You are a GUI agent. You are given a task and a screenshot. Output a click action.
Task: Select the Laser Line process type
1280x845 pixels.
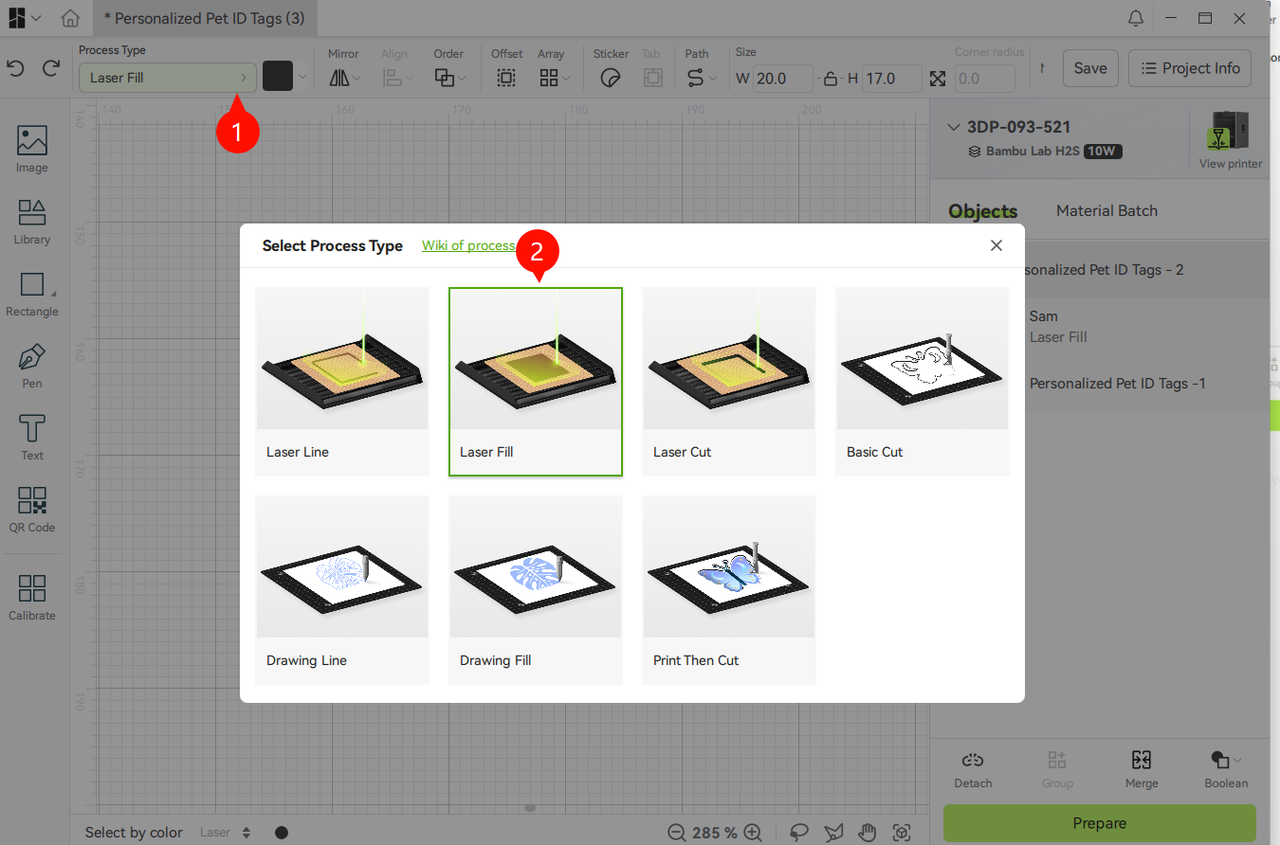pos(342,381)
